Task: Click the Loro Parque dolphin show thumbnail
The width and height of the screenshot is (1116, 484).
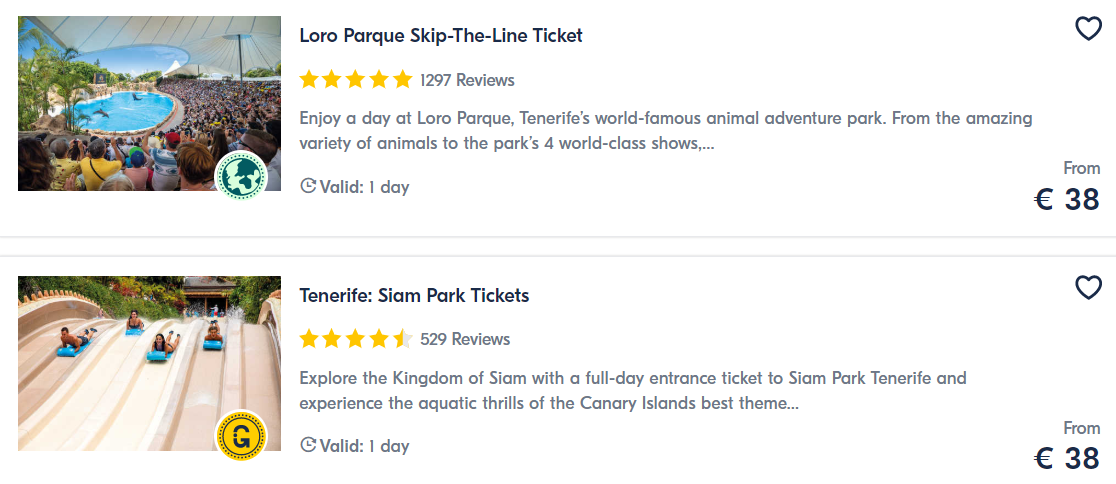Action: click(149, 103)
